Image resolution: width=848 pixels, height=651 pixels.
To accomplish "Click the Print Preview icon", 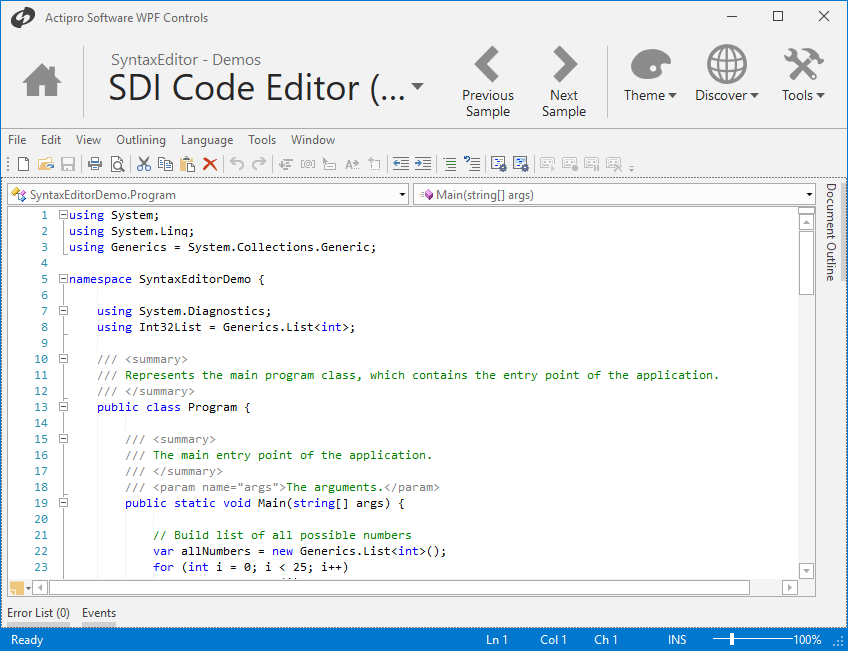I will (x=117, y=164).
